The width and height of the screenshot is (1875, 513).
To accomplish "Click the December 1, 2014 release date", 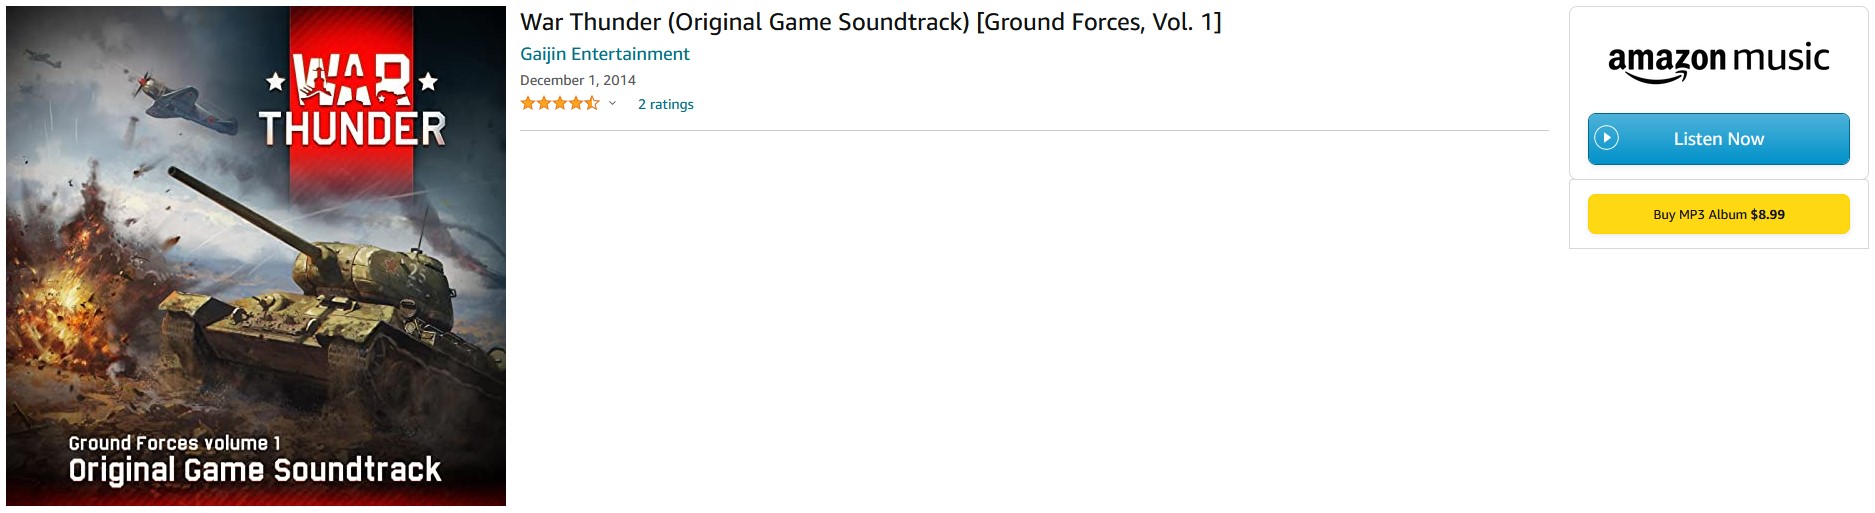I will [x=577, y=80].
